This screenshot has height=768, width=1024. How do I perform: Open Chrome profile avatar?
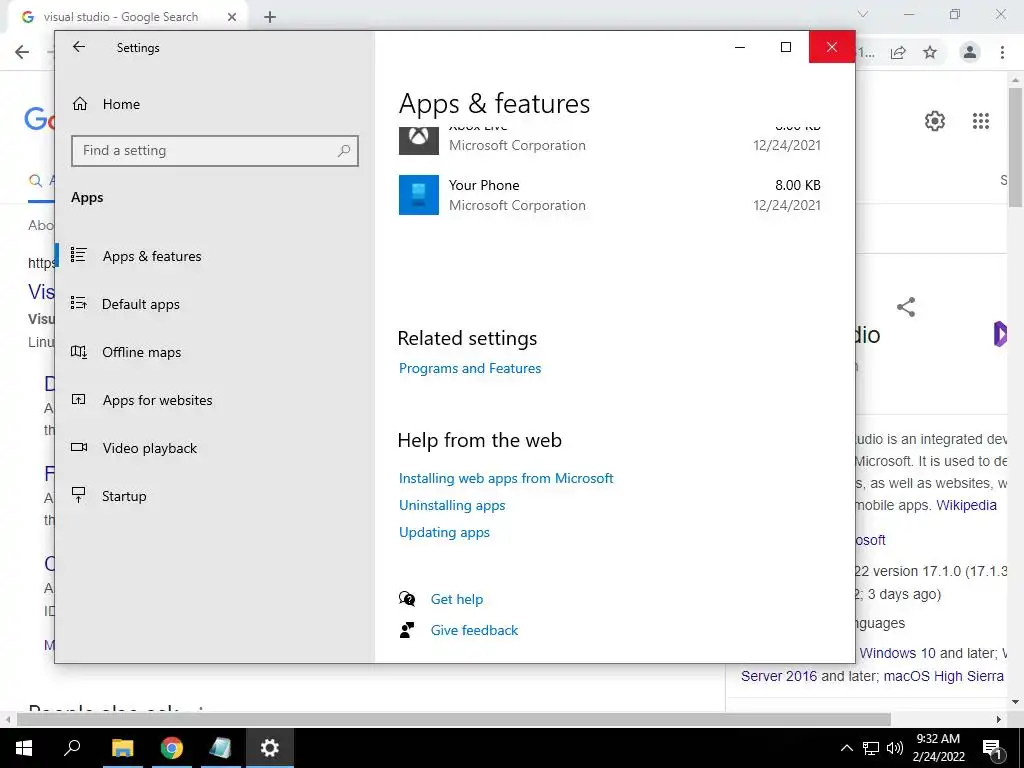click(x=970, y=52)
